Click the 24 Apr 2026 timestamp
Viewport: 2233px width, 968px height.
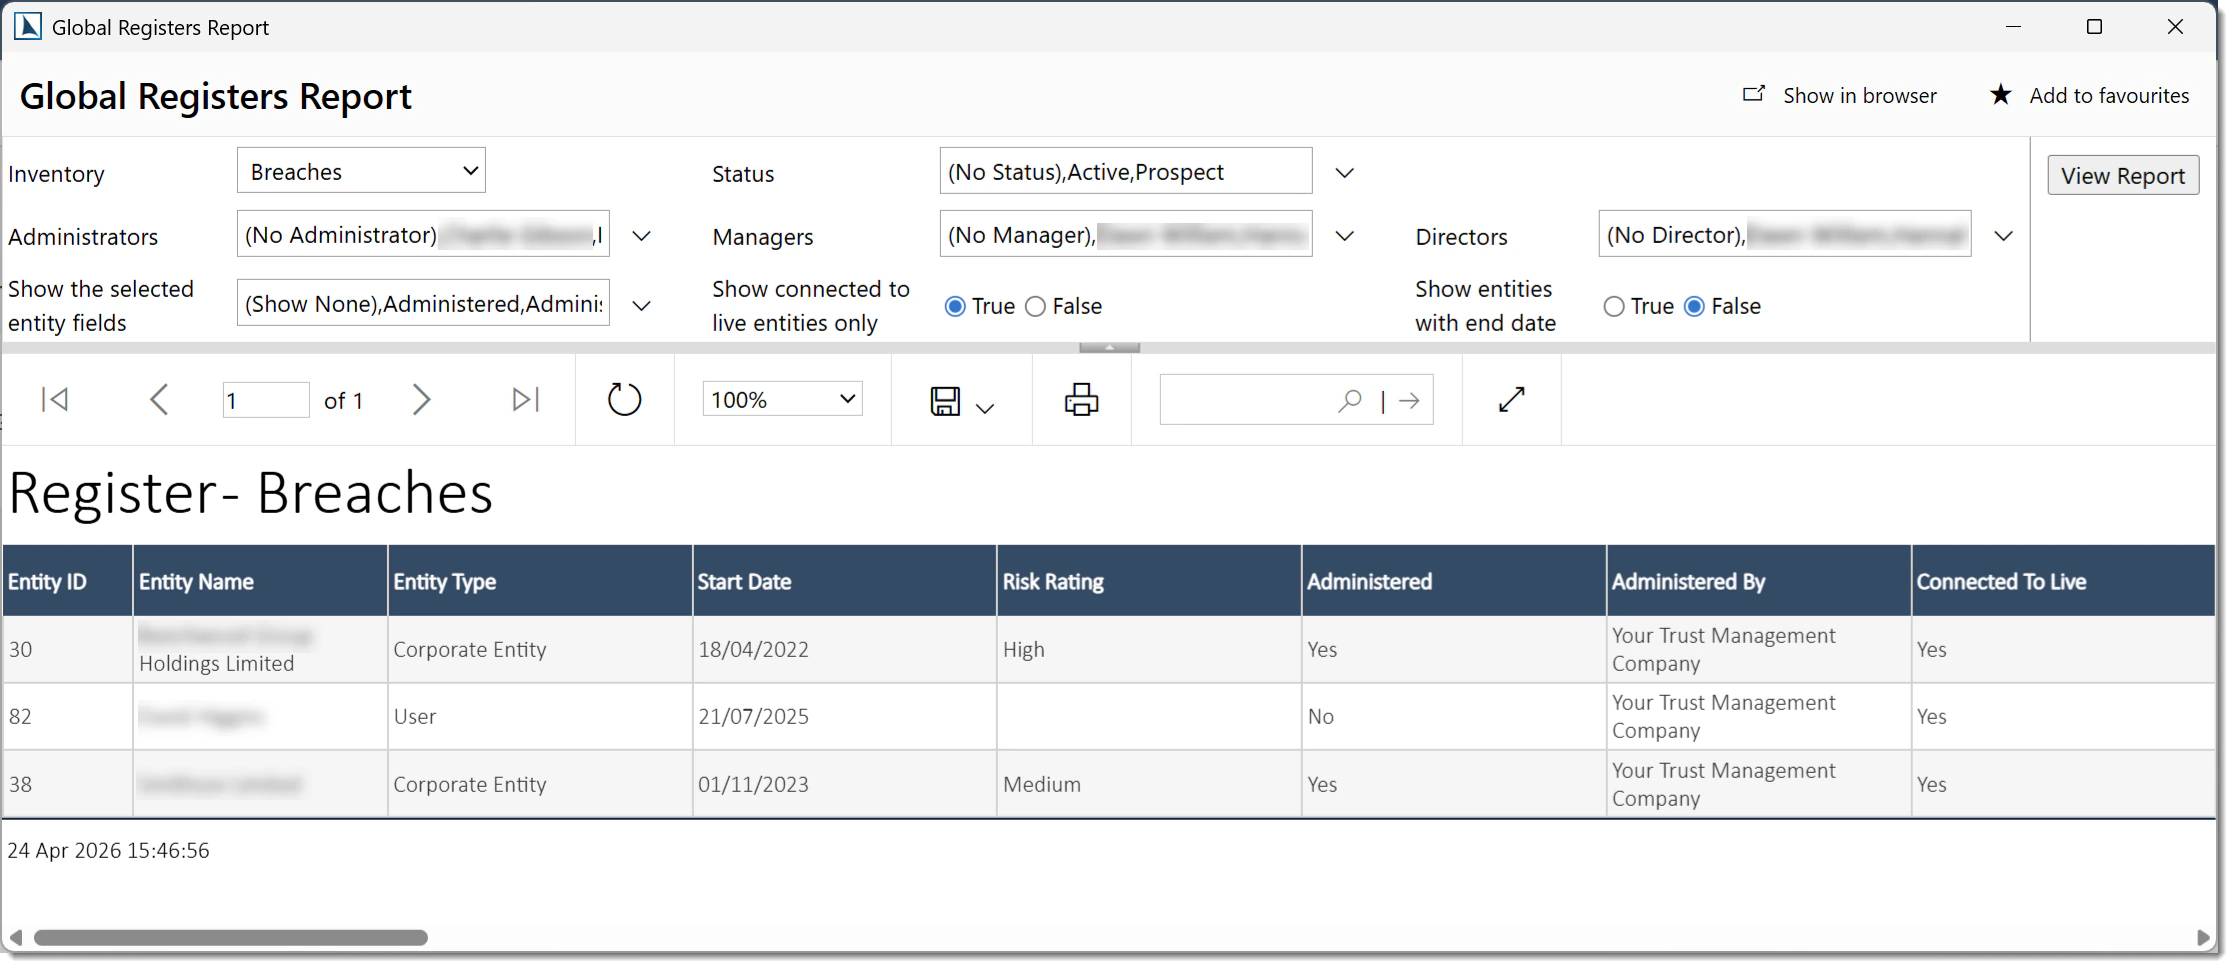109,851
